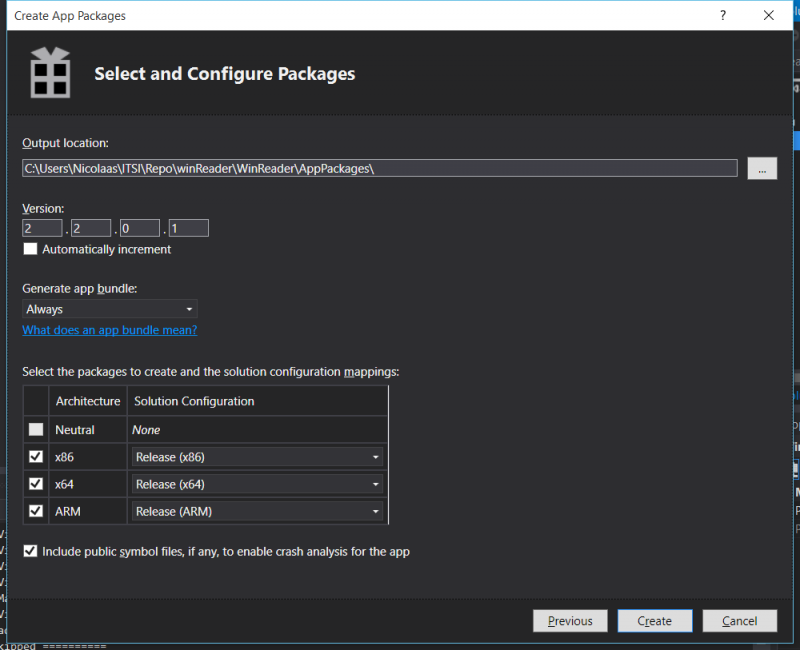This screenshot has width=800, height=650.
Task: Disable the ARM architecture checkbox
Action: [x=36, y=511]
